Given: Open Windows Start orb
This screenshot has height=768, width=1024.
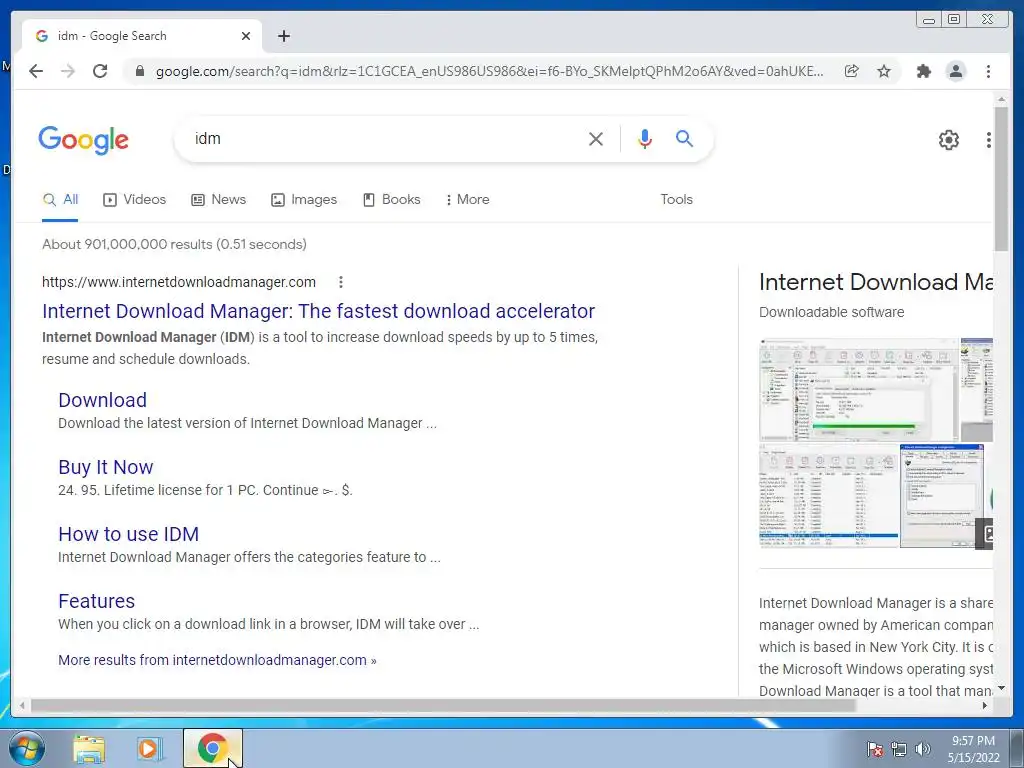Looking at the screenshot, I should pos(27,748).
